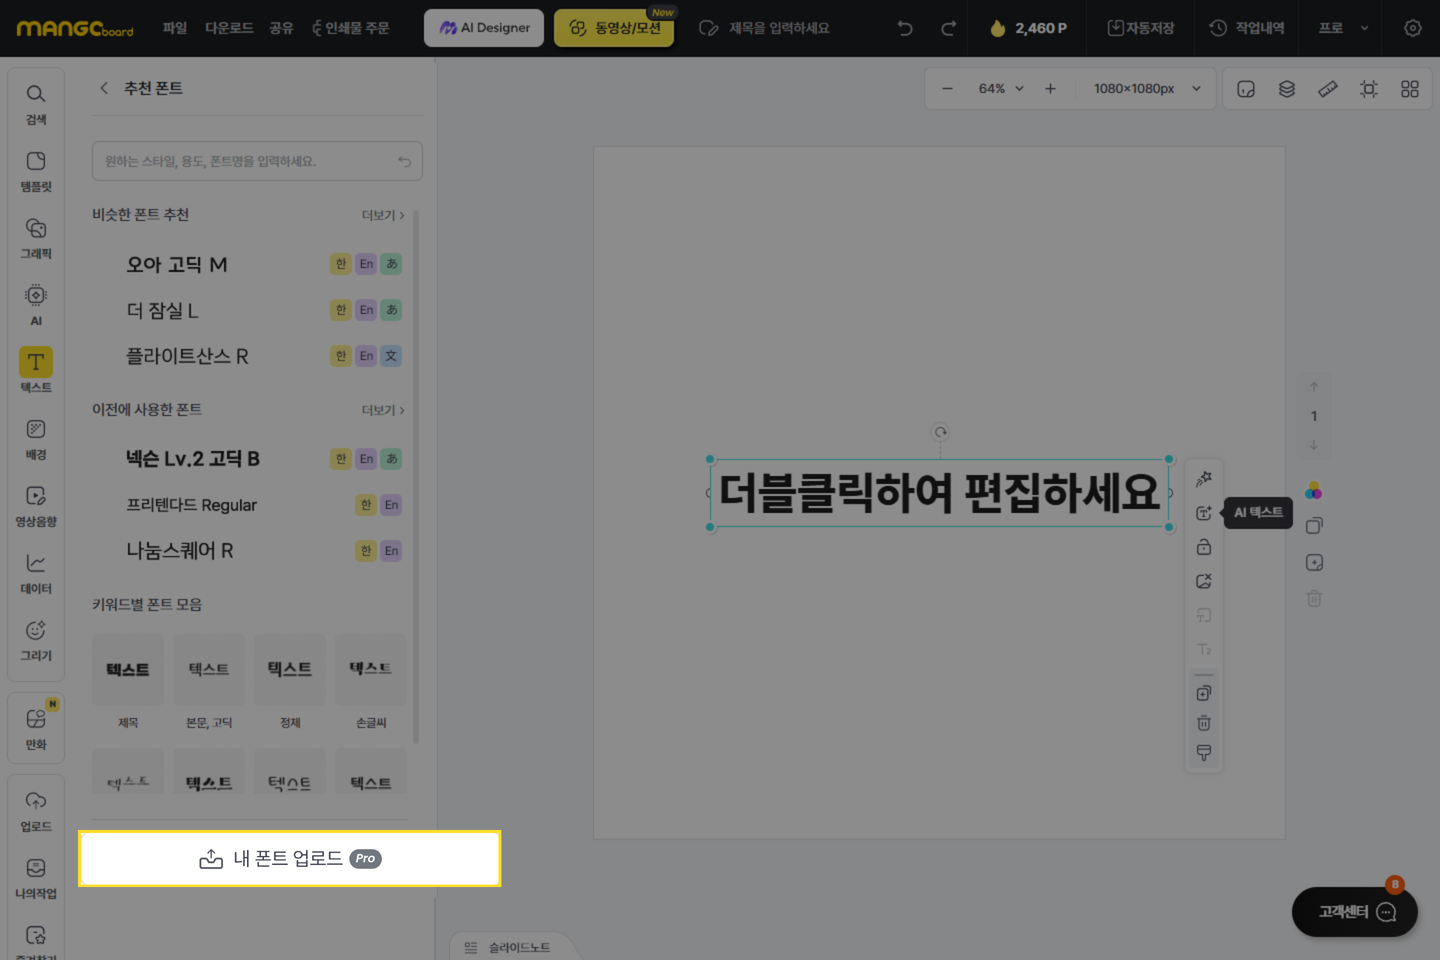
Task: Select the 나눔스퀘어 R font
Action: point(180,551)
